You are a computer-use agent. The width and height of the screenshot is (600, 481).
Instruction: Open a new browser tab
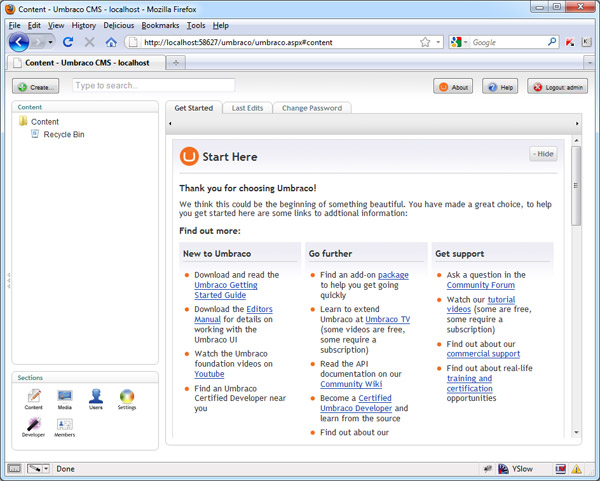(176, 63)
